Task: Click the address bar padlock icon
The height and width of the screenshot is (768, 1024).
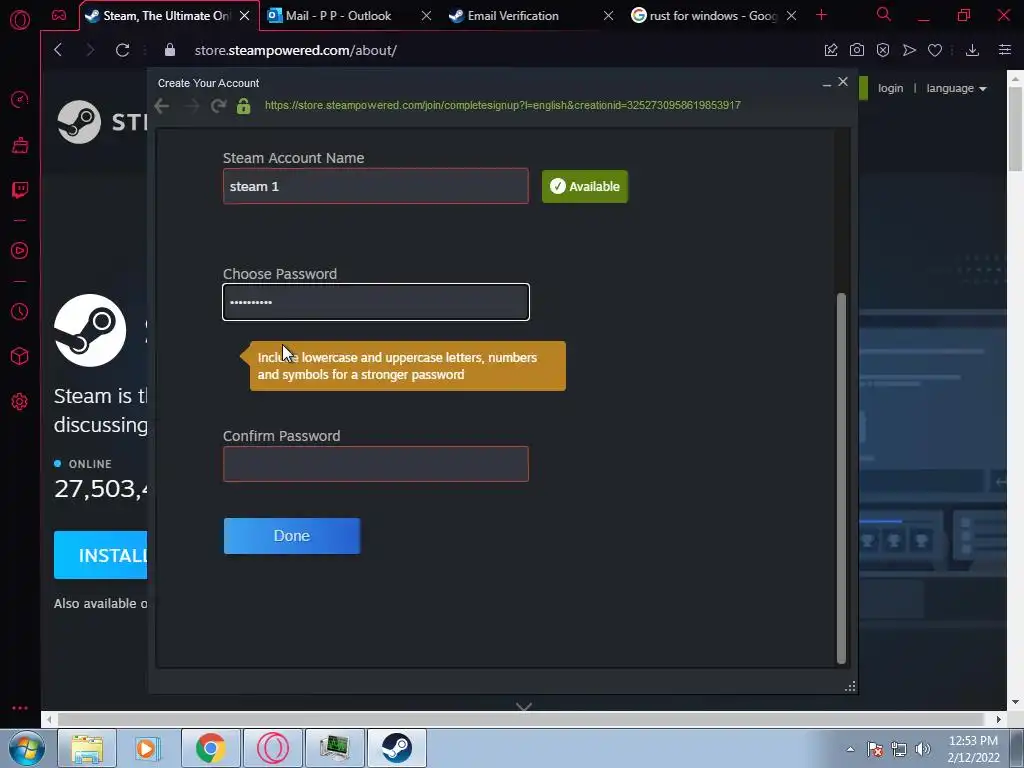Action: coord(170,50)
